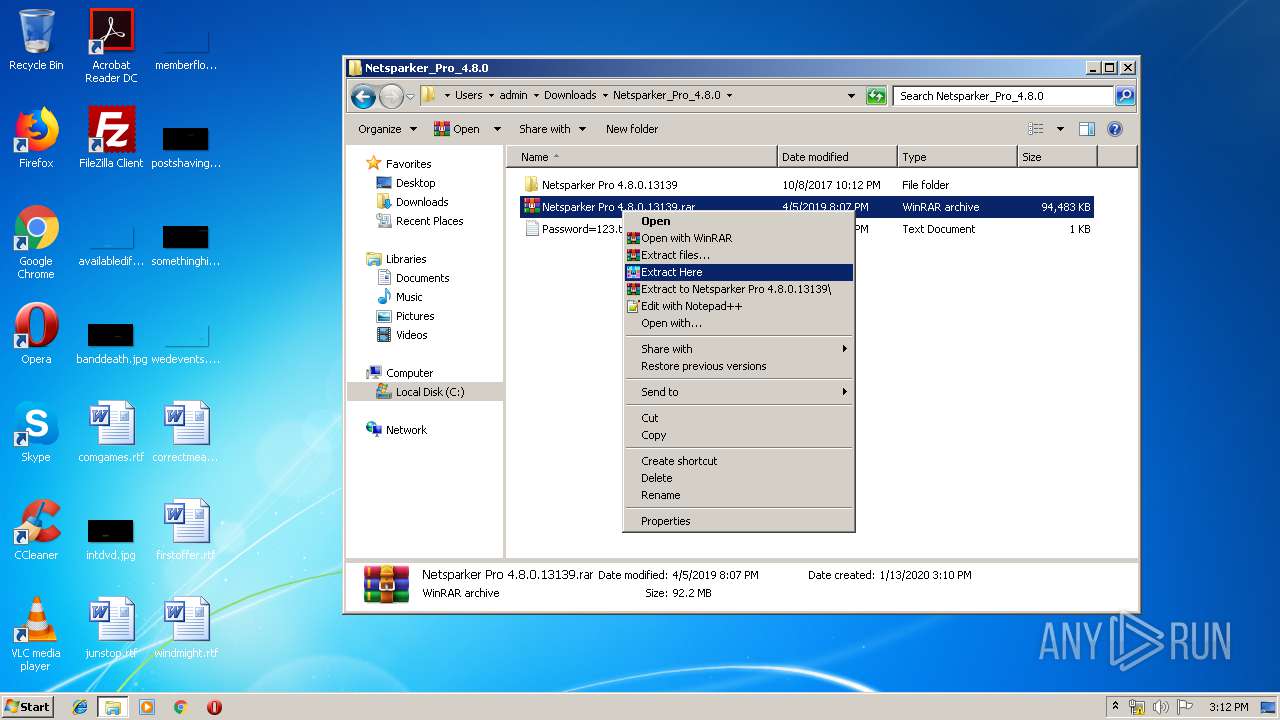1280x720 pixels.
Task: Open Firefox desktop shortcut
Action: click(36, 138)
